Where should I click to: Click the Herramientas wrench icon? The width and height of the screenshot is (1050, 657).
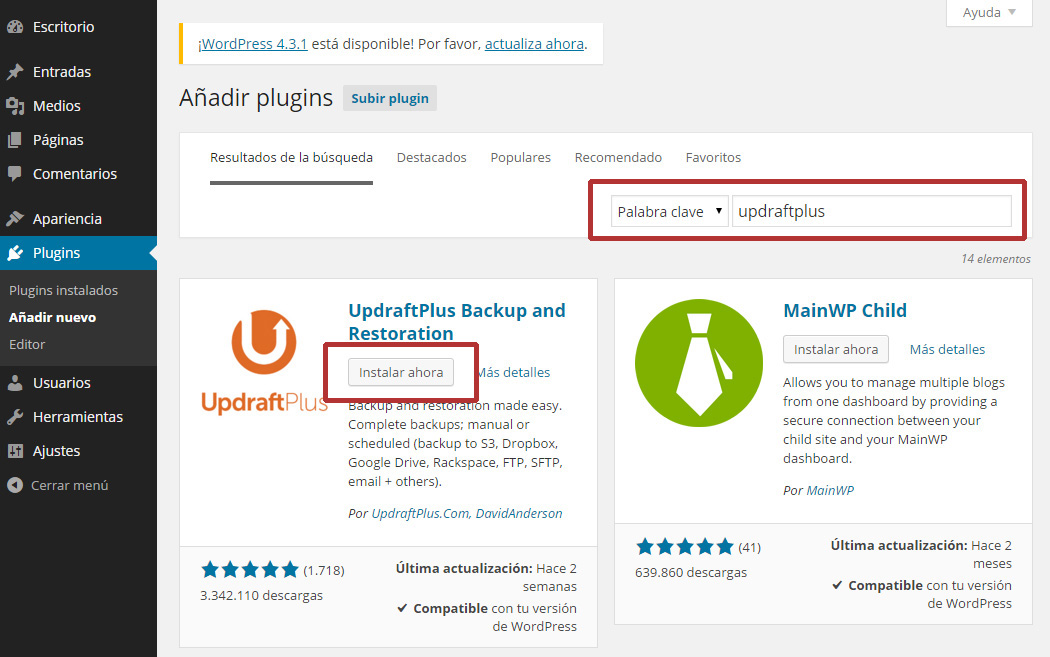coord(15,417)
